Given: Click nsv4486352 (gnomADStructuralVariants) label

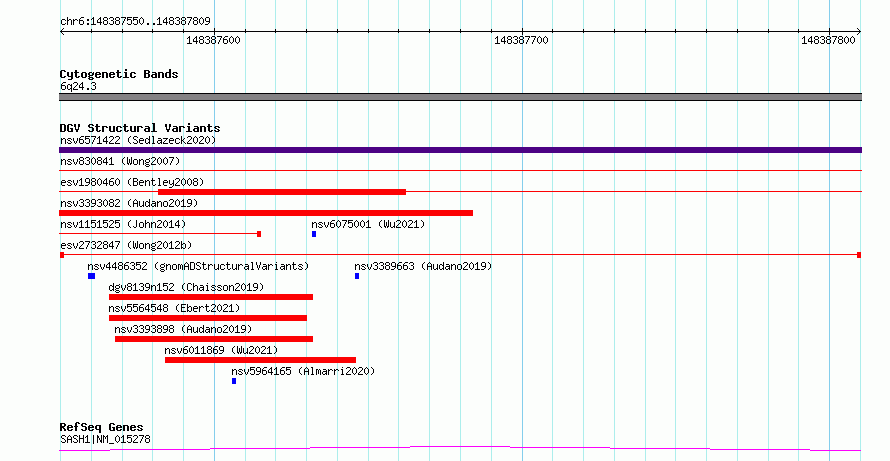Looking at the screenshot, I should 198,266.
